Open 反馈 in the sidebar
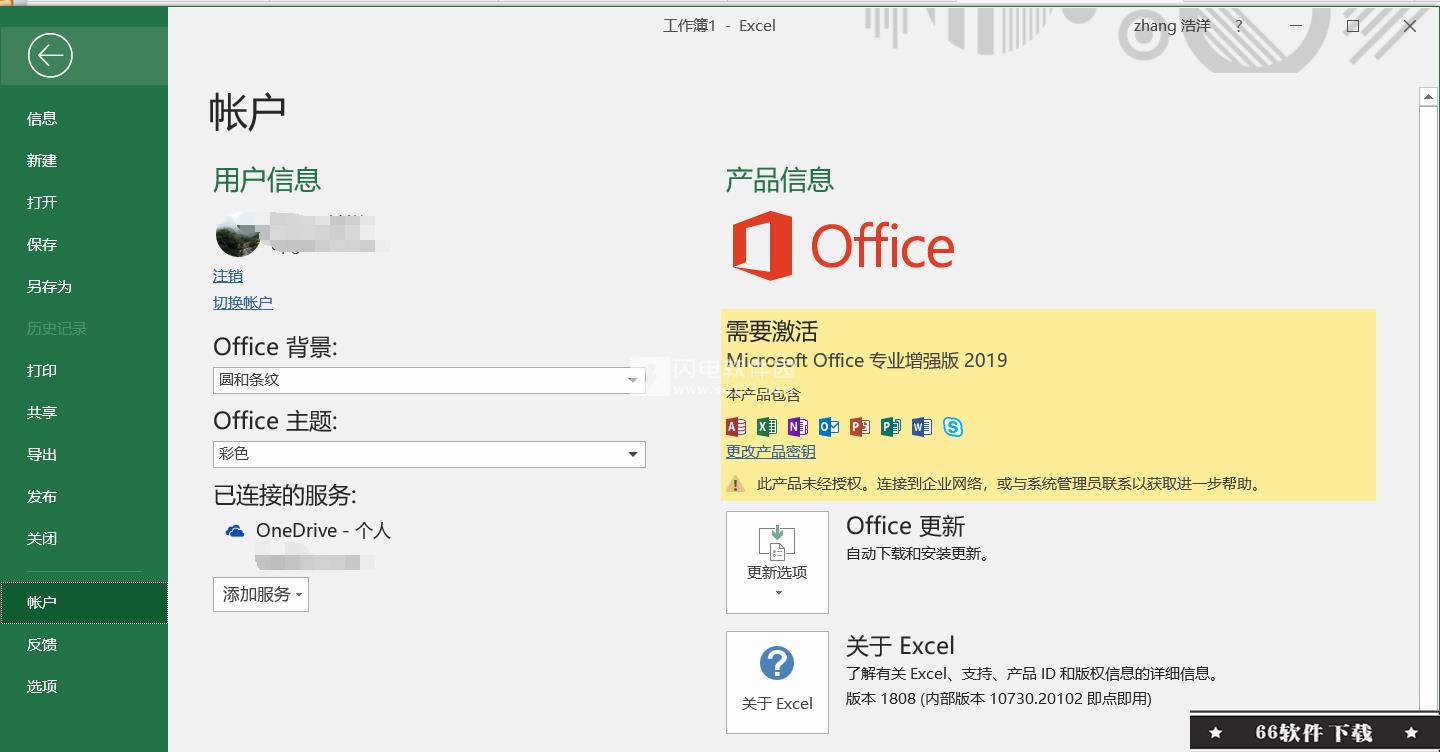 pyautogui.click(x=84, y=644)
